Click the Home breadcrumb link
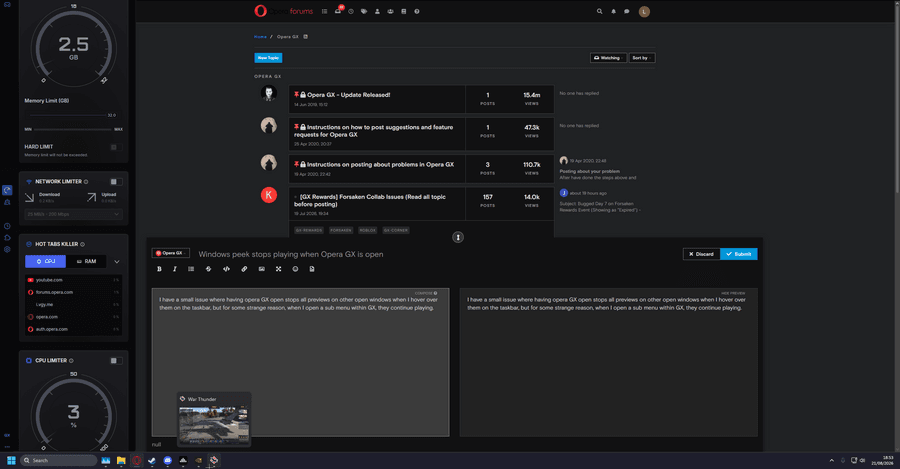 coord(261,37)
